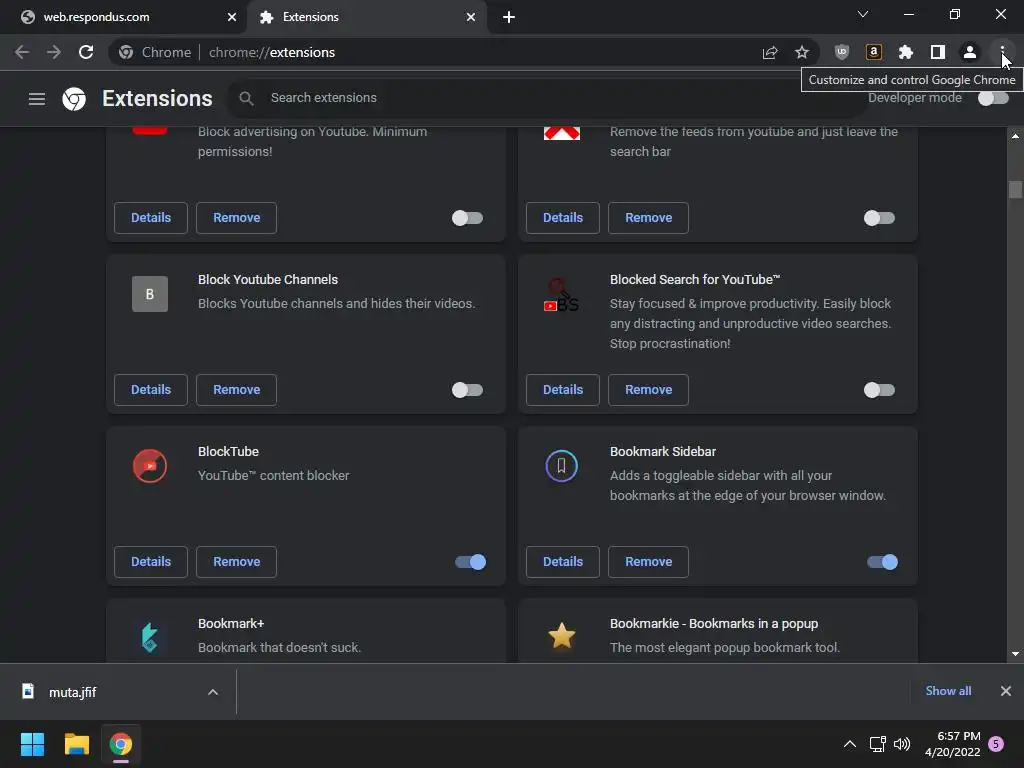Enable the Remove the feeds from youtube extension toggle
This screenshot has height=768, width=1024.
point(880,218)
